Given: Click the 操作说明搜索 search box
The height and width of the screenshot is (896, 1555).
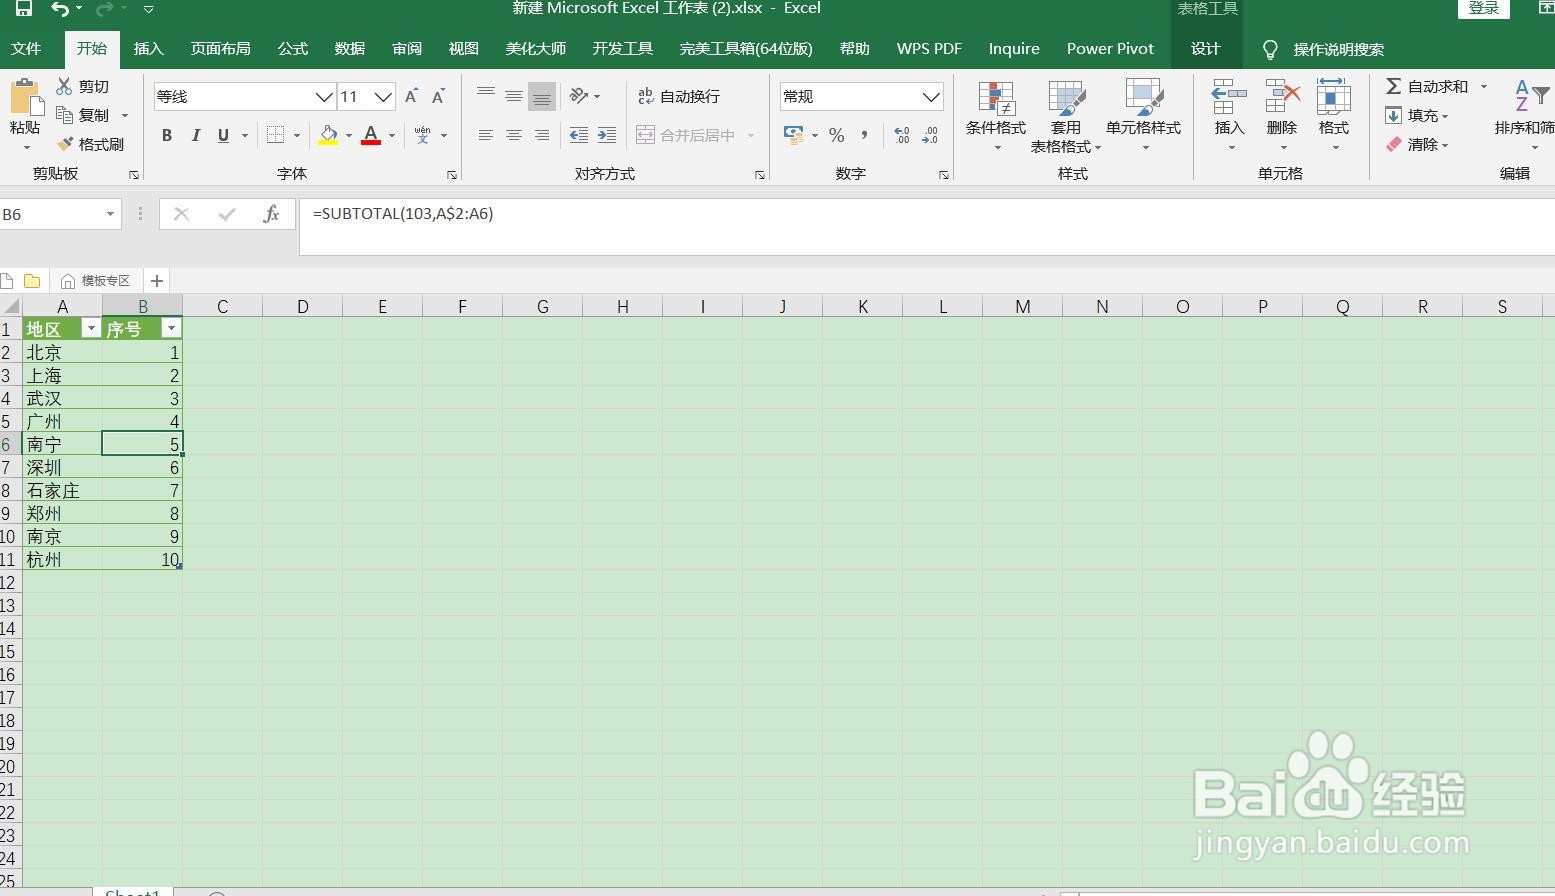Looking at the screenshot, I should coord(1338,49).
